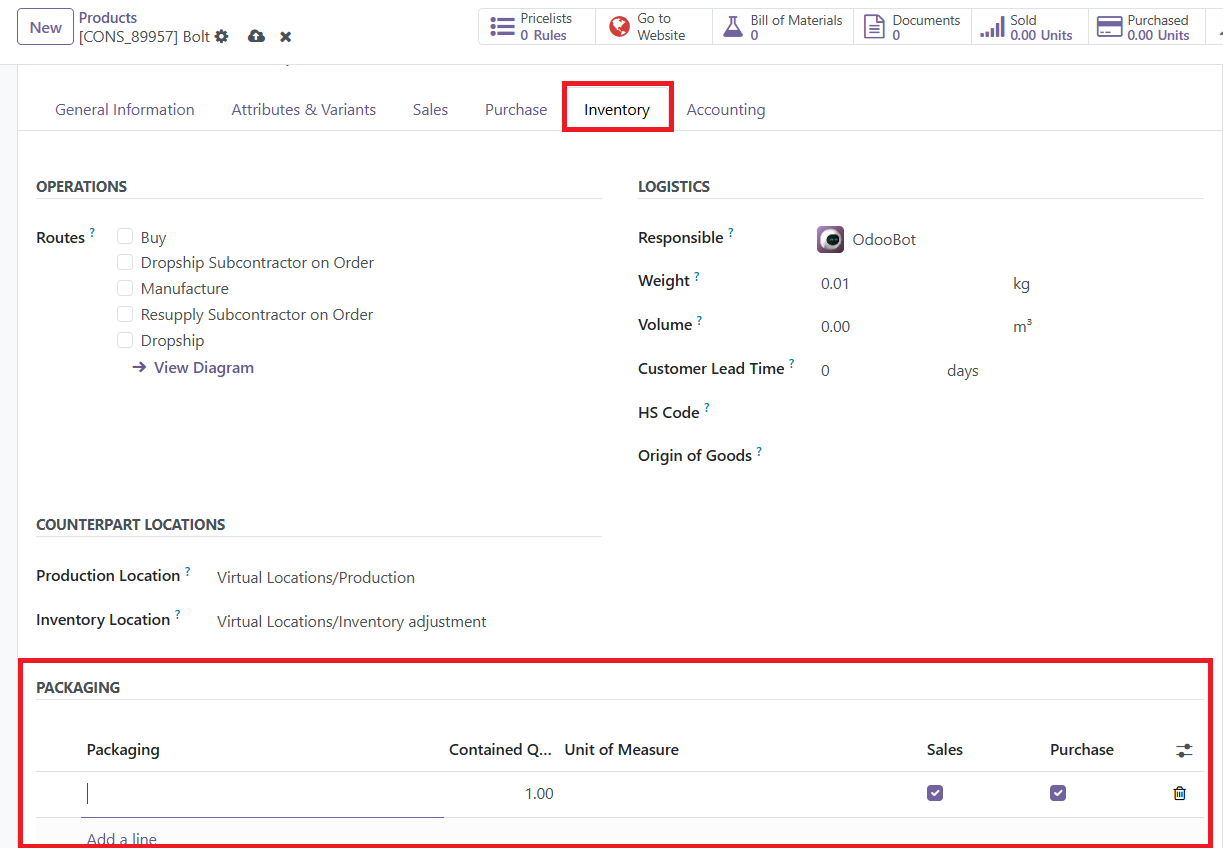Enable the Dropship route checkbox

(x=125, y=340)
